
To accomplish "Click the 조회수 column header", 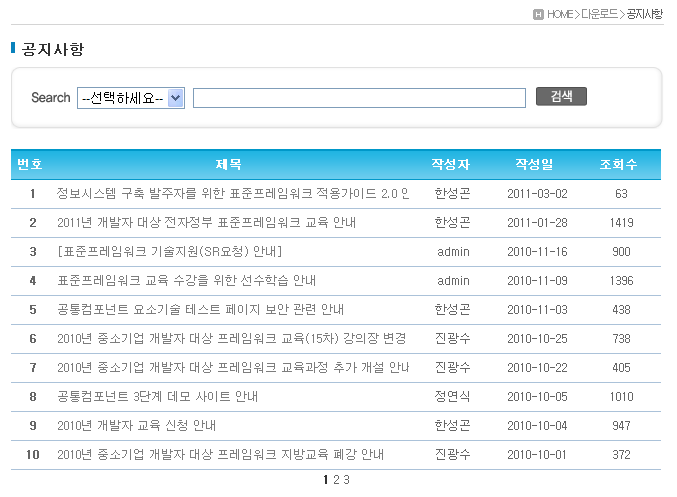I will point(618,164).
